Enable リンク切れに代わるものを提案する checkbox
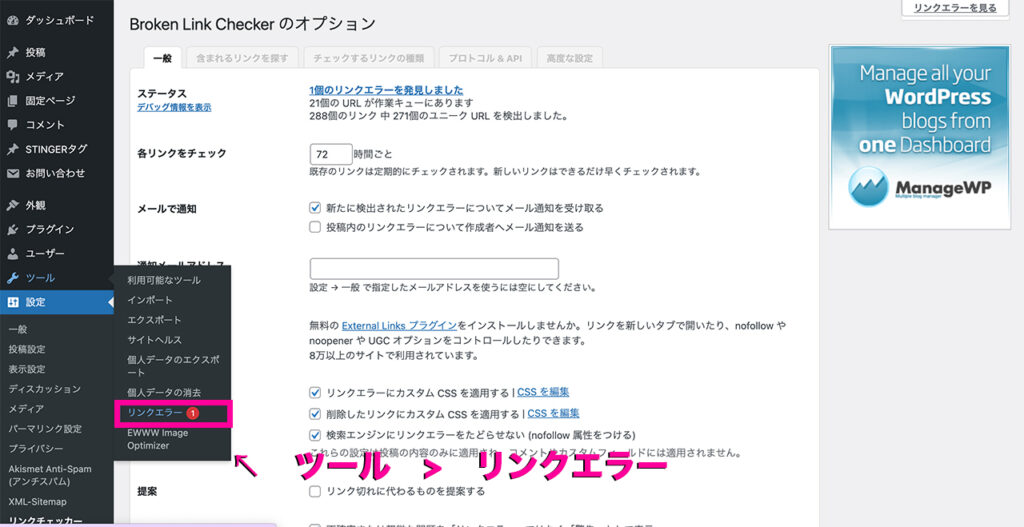The image size is (1024, 527). coord(315,491)
